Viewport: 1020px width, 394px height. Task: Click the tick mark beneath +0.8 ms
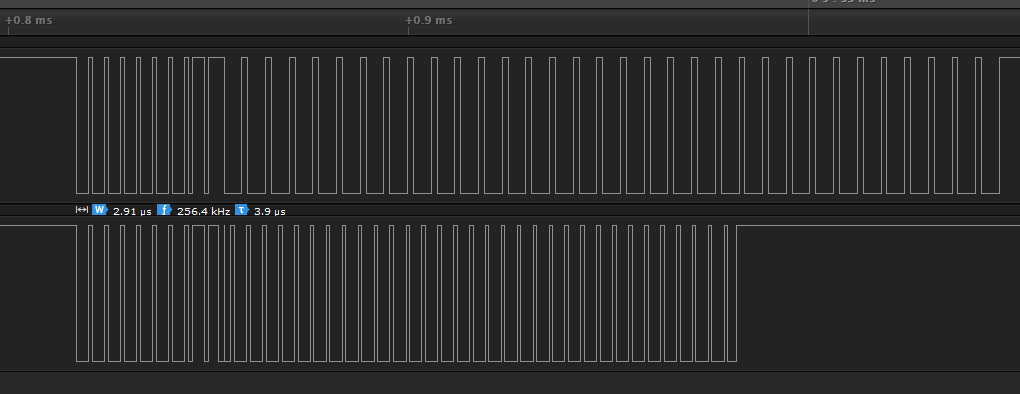tap(8, 31)
